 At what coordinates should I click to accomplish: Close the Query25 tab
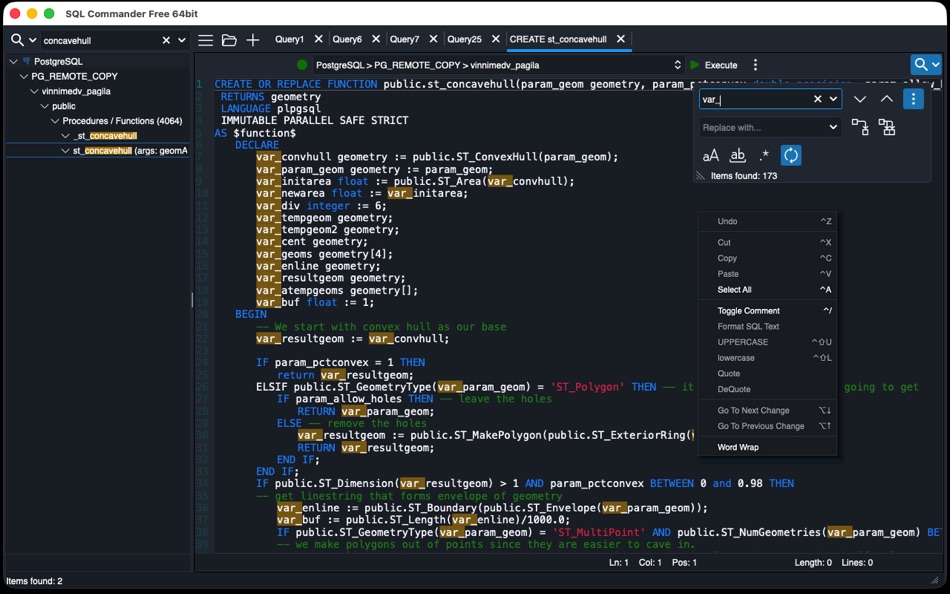[x=496, y=39]
